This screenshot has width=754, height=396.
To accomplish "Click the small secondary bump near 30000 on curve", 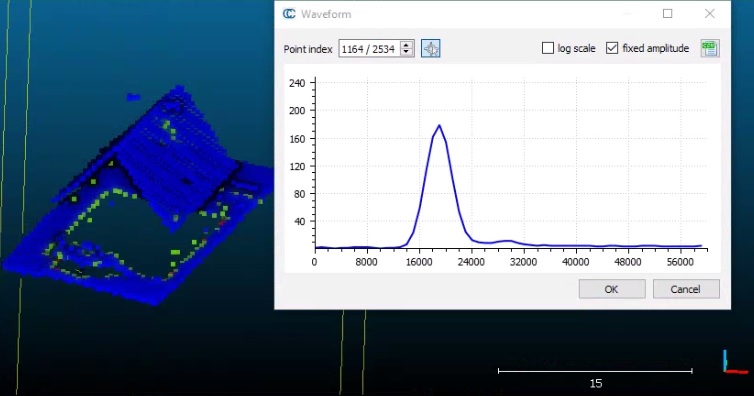I will (506, 241).
